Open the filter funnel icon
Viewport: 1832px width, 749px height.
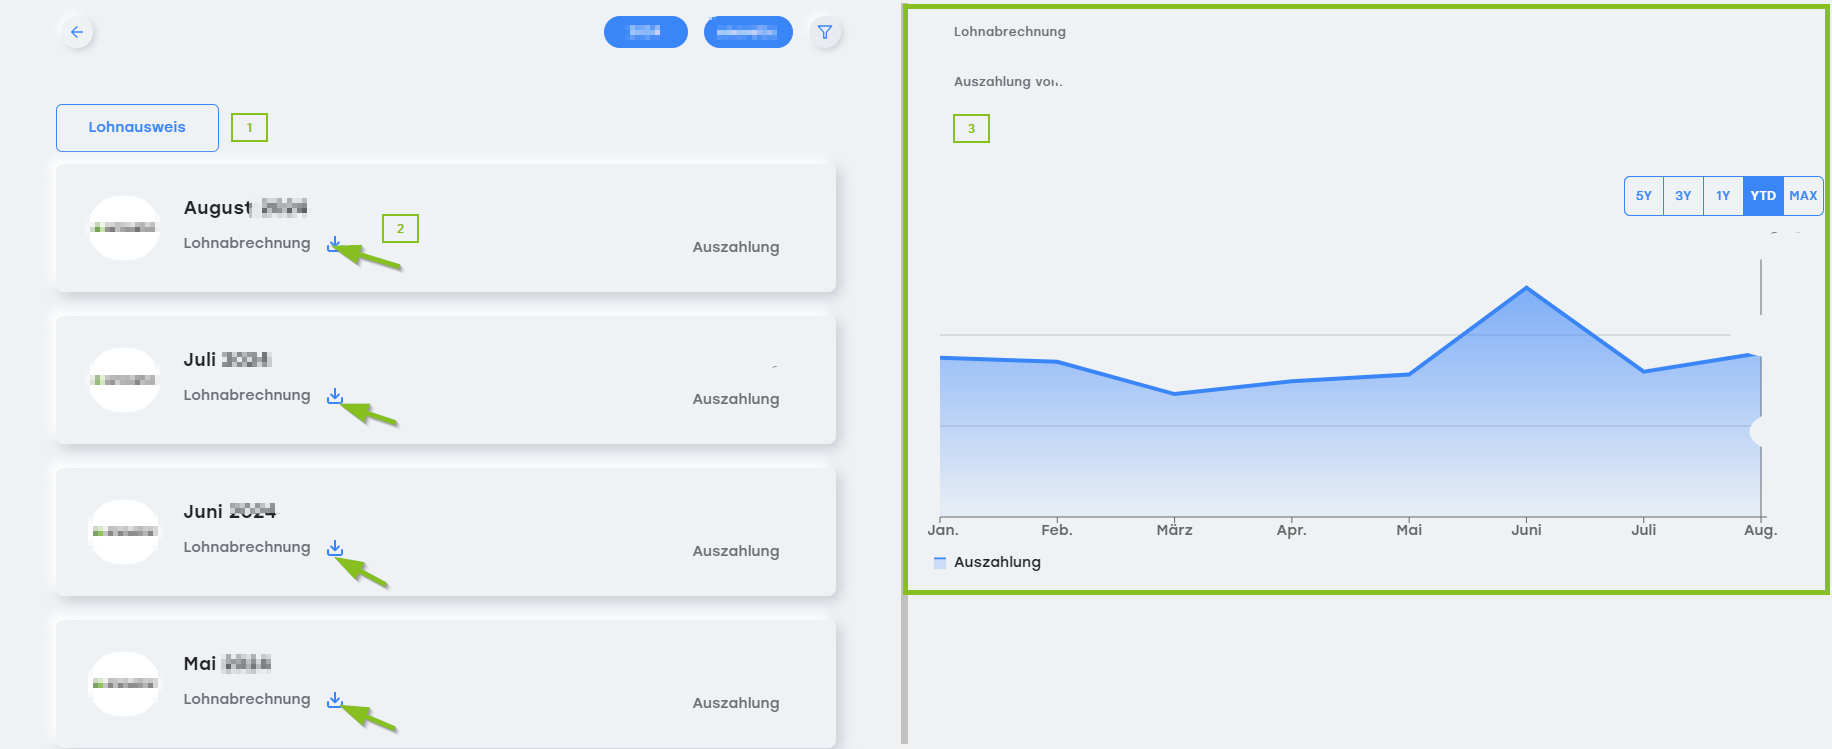click(825, 32)
